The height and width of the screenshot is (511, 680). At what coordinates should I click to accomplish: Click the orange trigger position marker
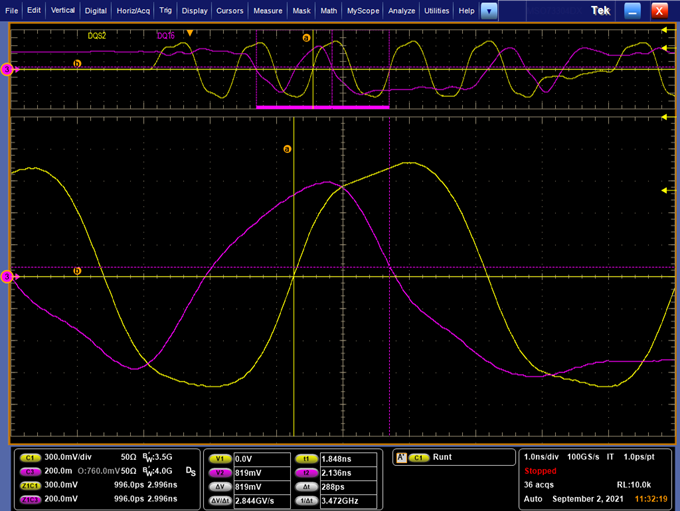[190, 33]
